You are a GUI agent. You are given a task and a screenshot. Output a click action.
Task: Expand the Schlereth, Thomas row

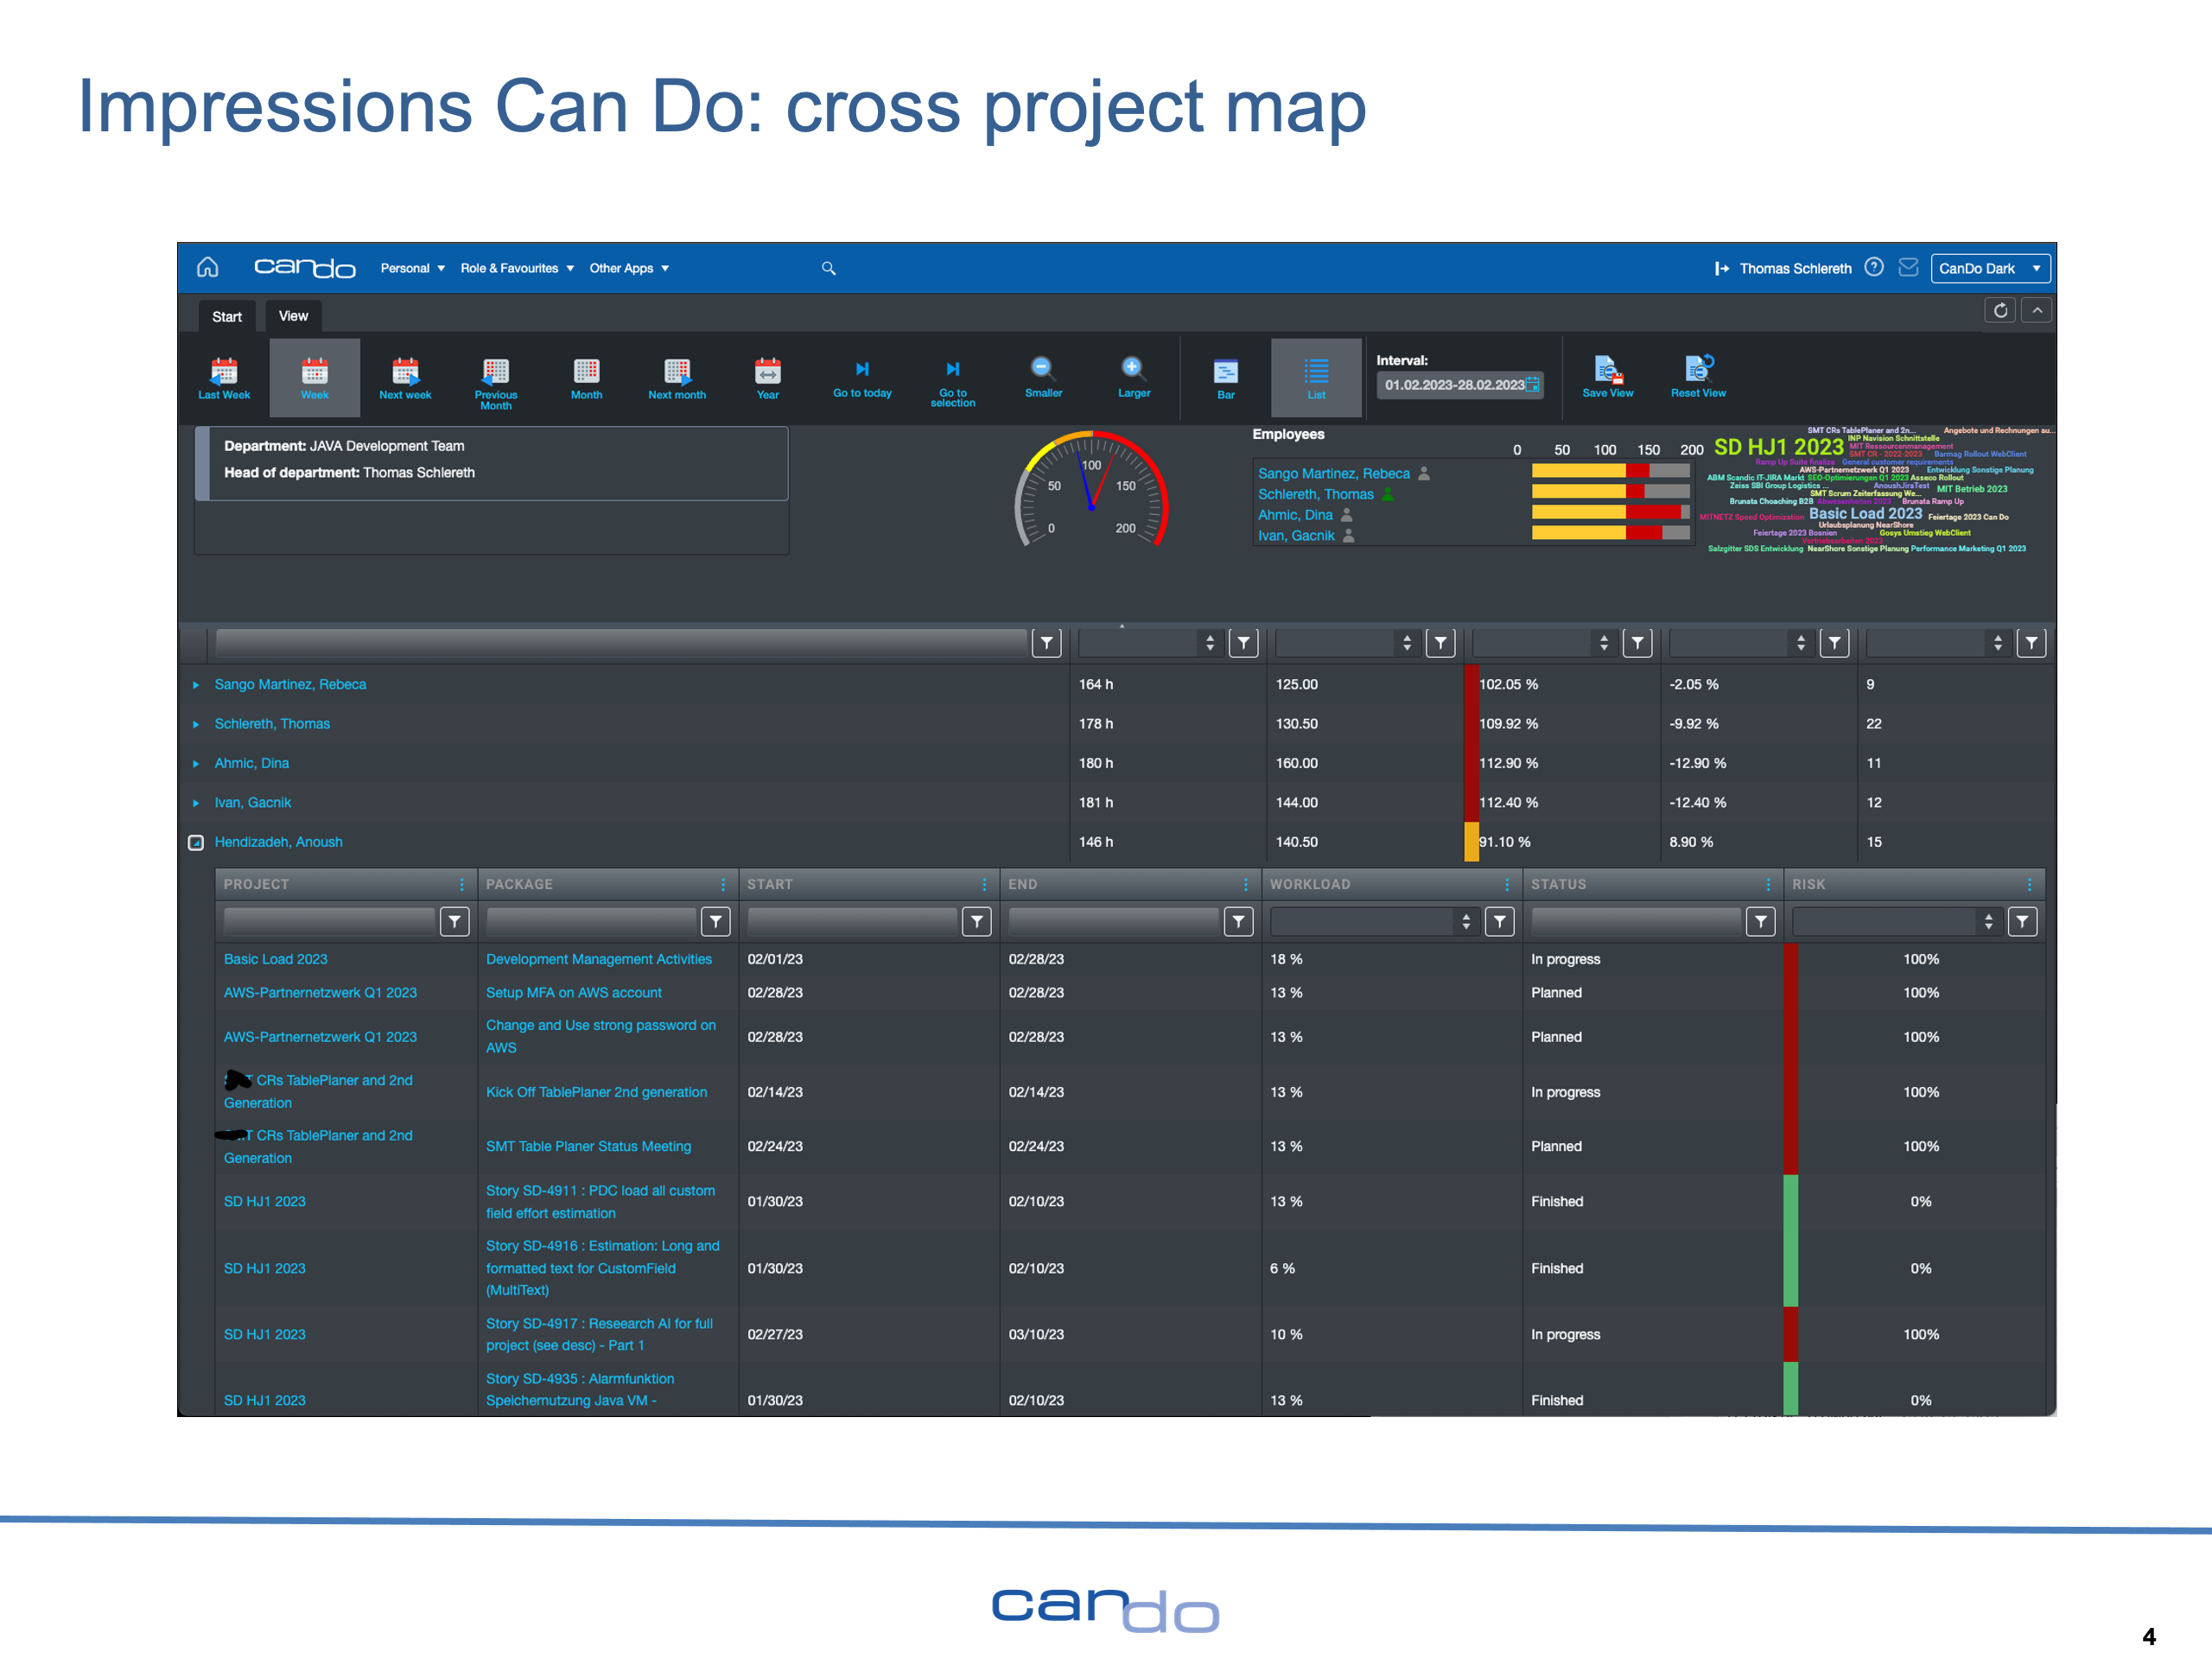click(x=196, y=724)
